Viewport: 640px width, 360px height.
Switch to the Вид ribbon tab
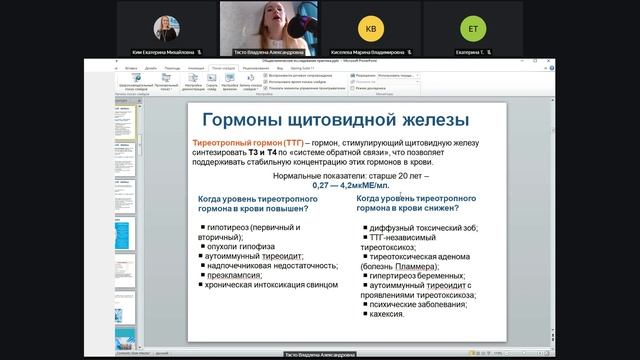pyautogui.click(x=280, y=68)
